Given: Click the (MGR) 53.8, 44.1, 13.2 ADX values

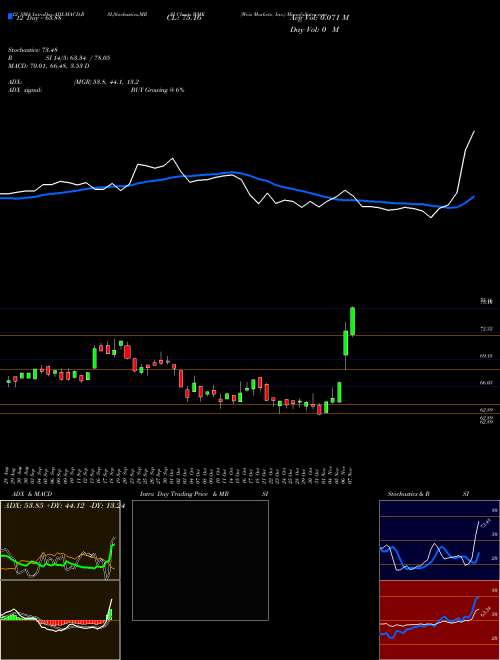Looking at the screenshot, I should [x=106, y=82].
